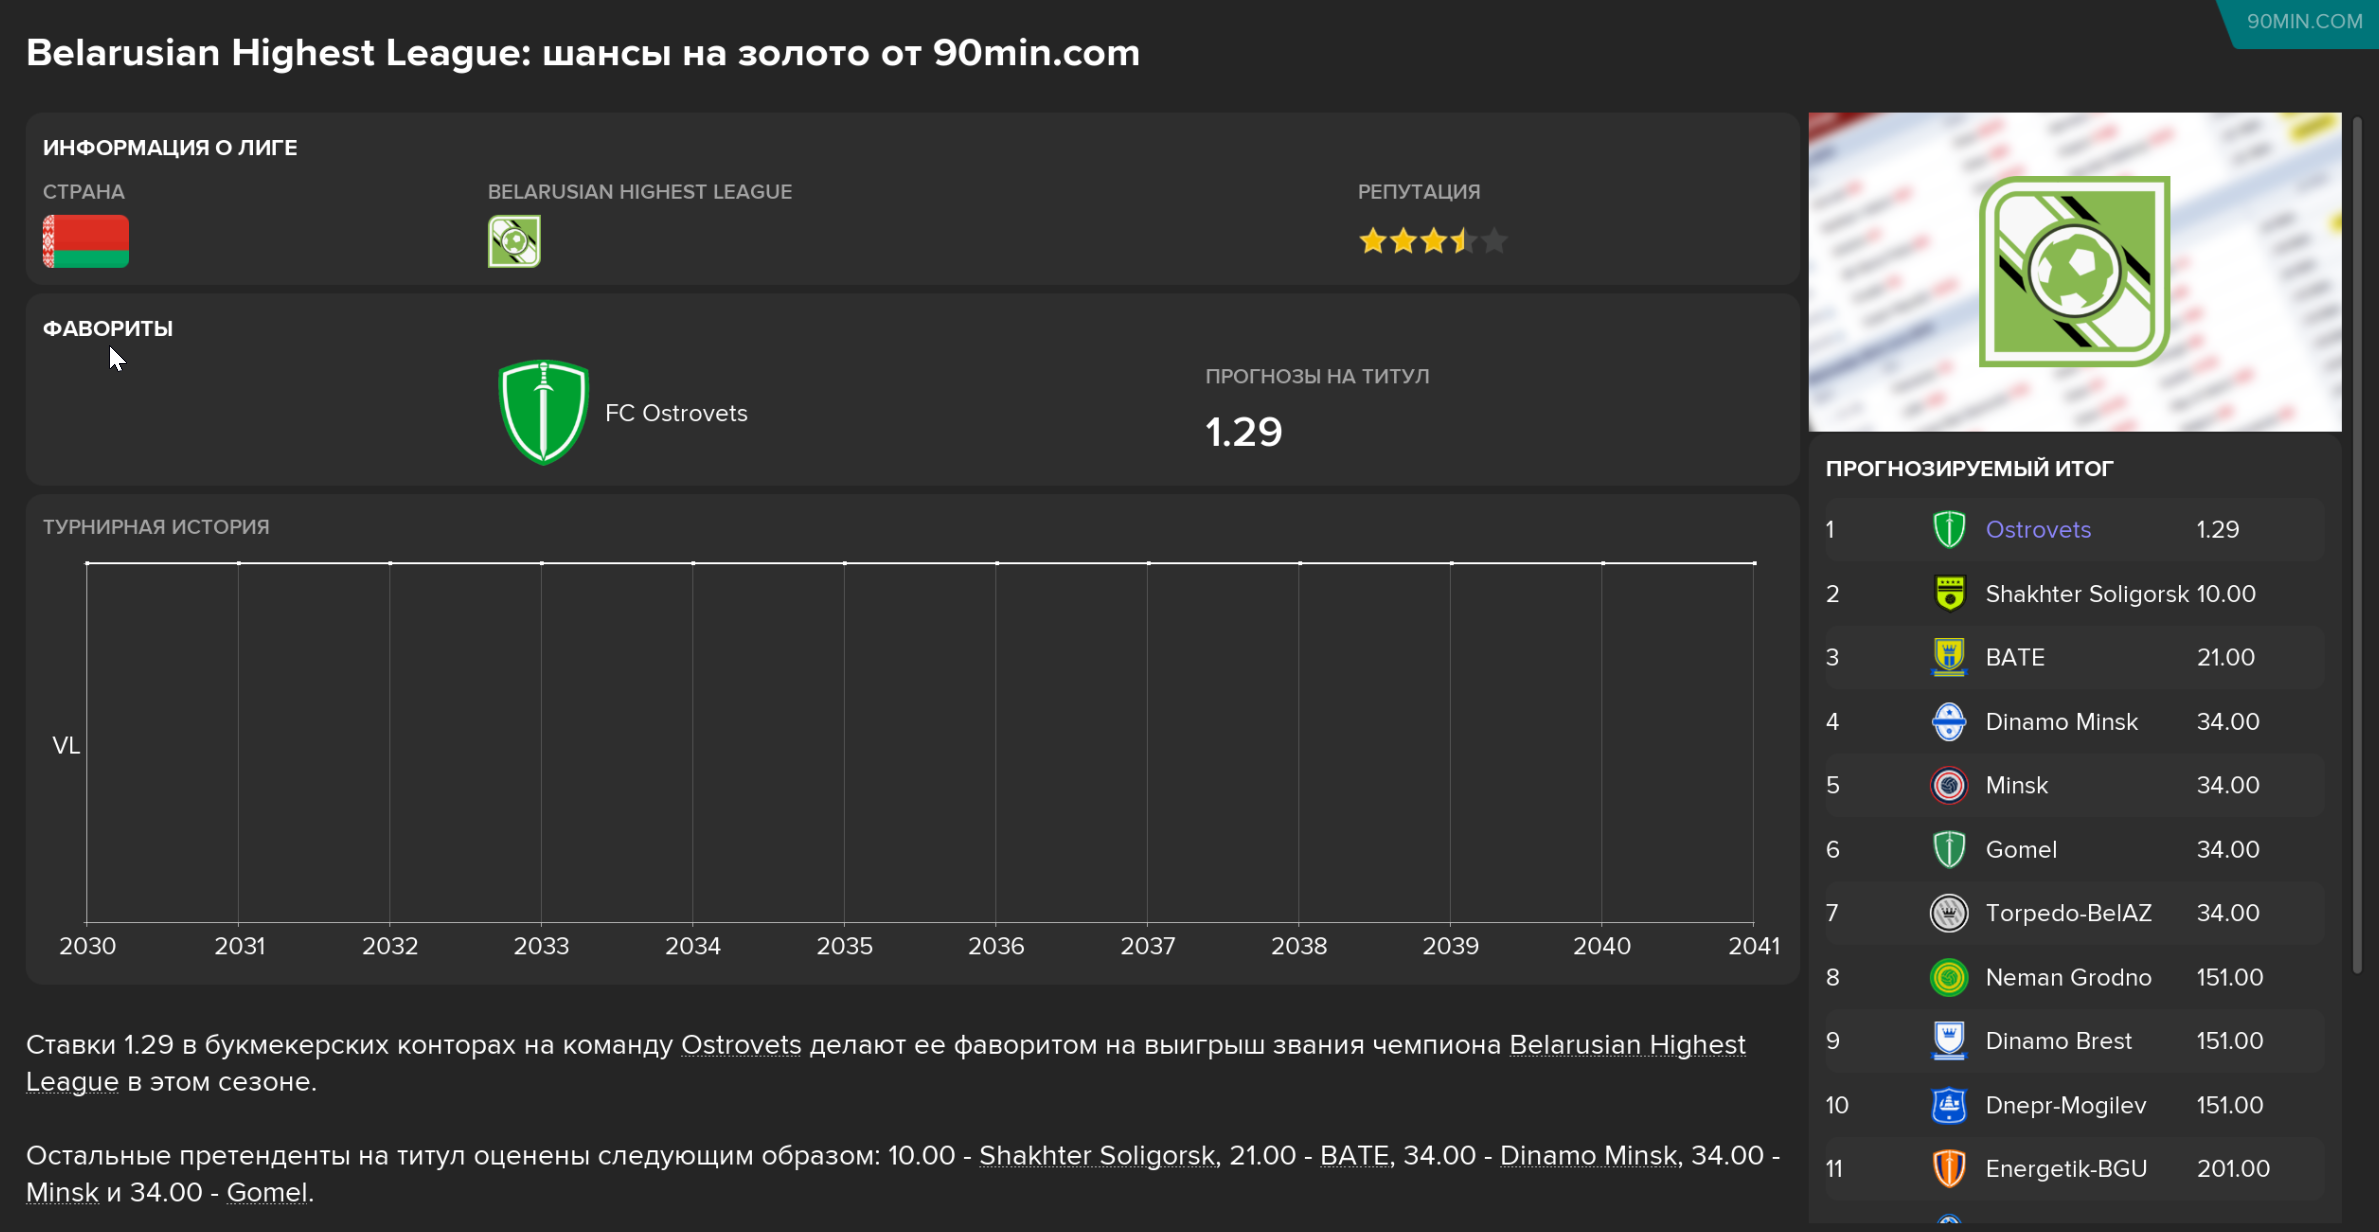Click the Minsk club badge
Screen dimensions: 2379x1232
pyautogui.click(x=1949, y=785)
